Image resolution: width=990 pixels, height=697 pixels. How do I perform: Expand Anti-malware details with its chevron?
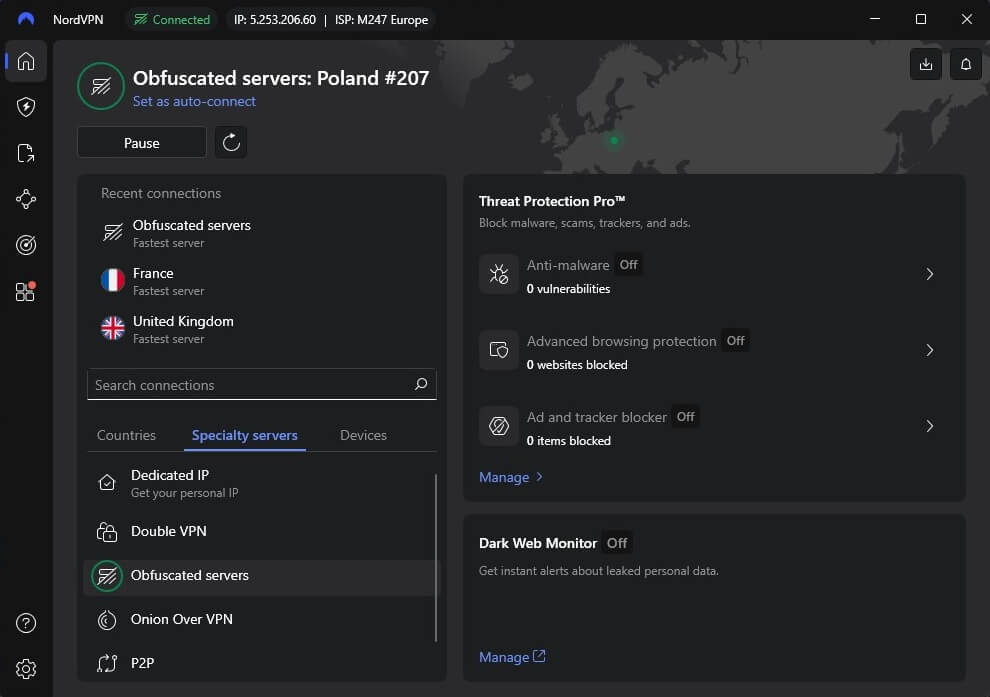tap(930, 274)
